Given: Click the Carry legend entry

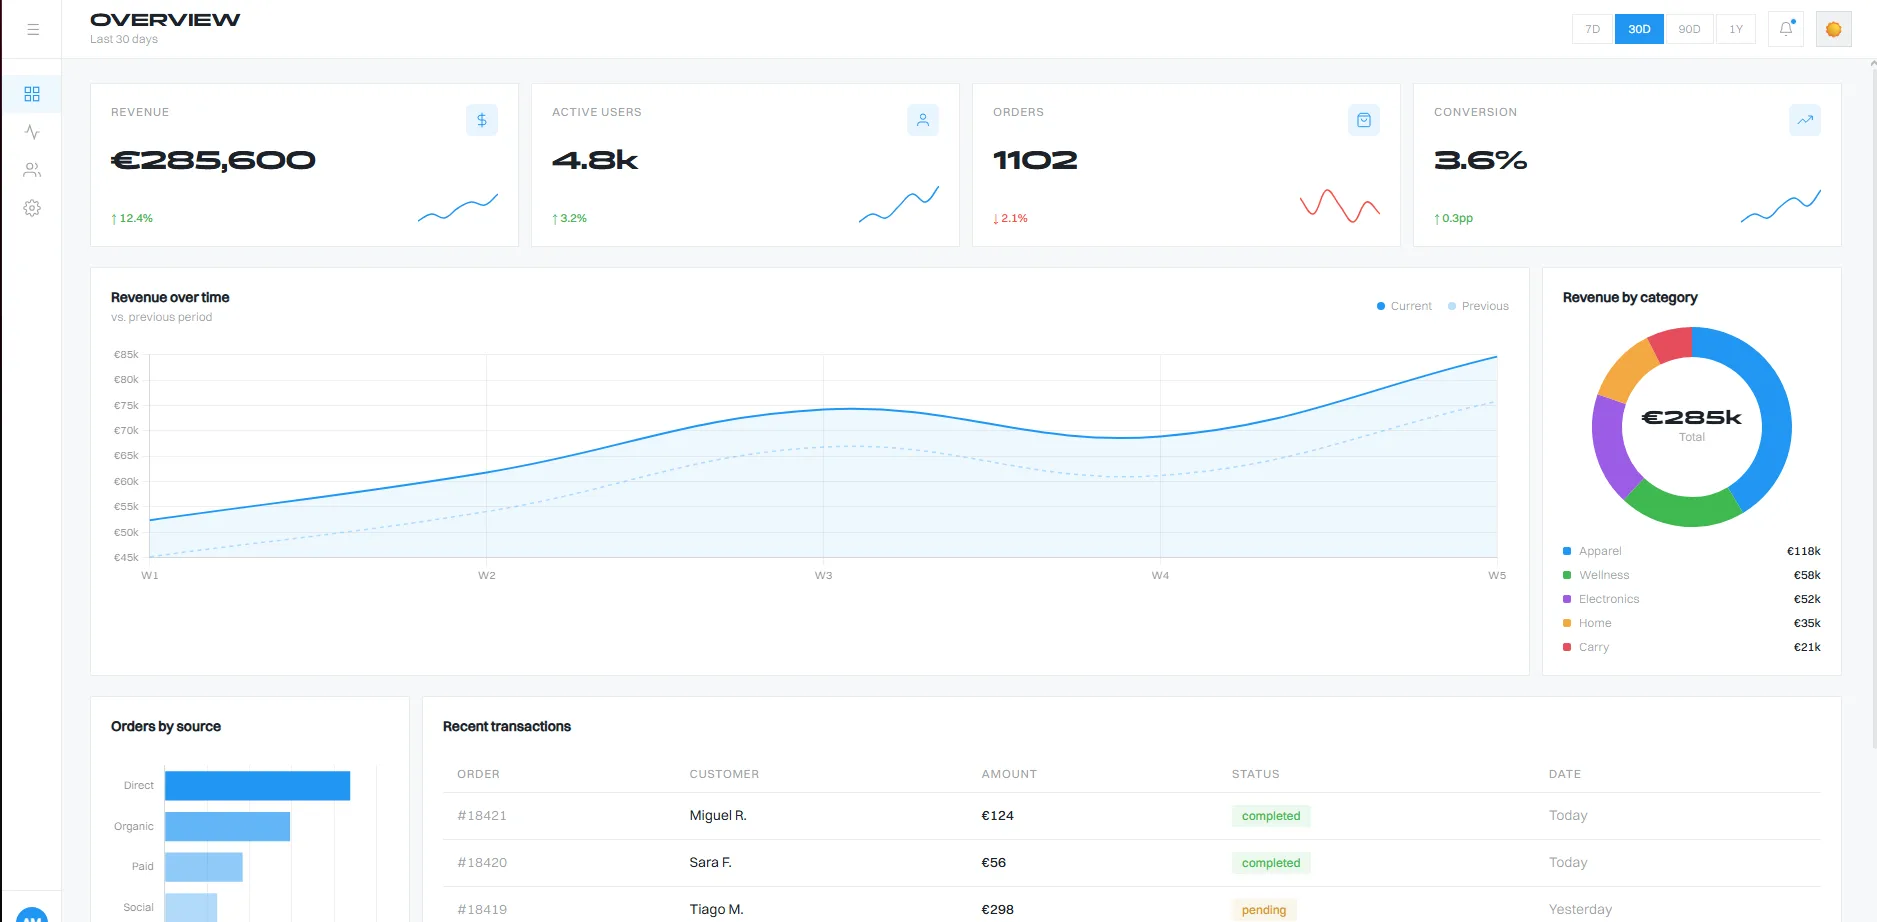Looking at the screenshot, I should coord(1692,647).
